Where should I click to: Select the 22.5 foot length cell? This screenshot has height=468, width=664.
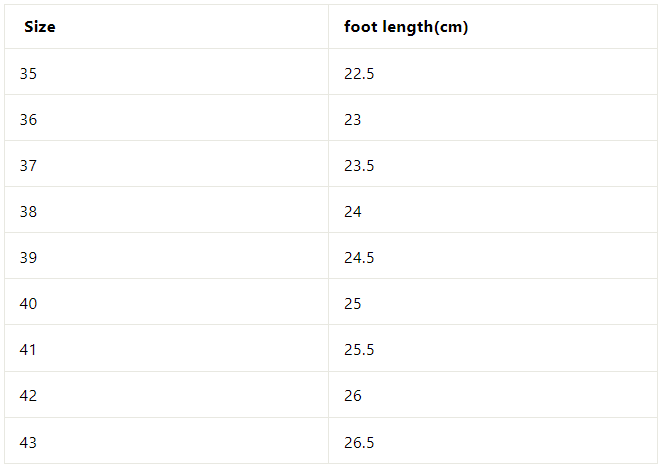(x=359, y=73)
